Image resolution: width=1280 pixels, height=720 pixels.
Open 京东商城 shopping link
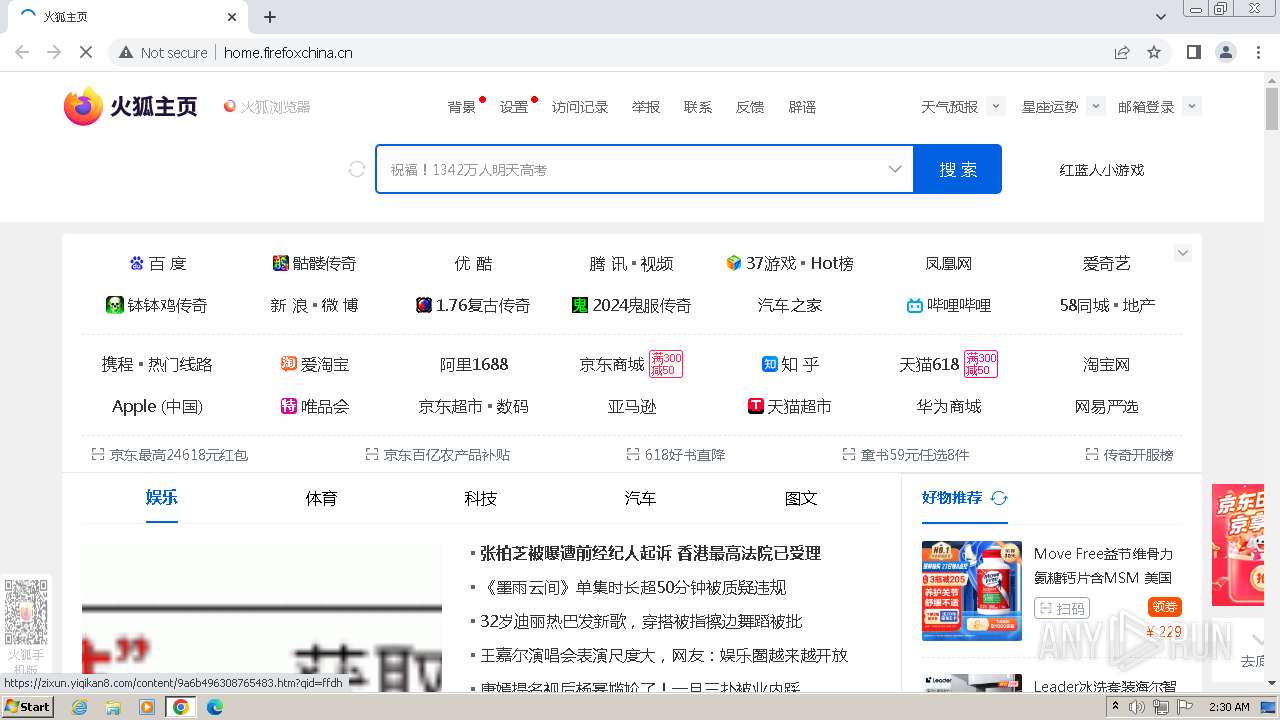612,364
